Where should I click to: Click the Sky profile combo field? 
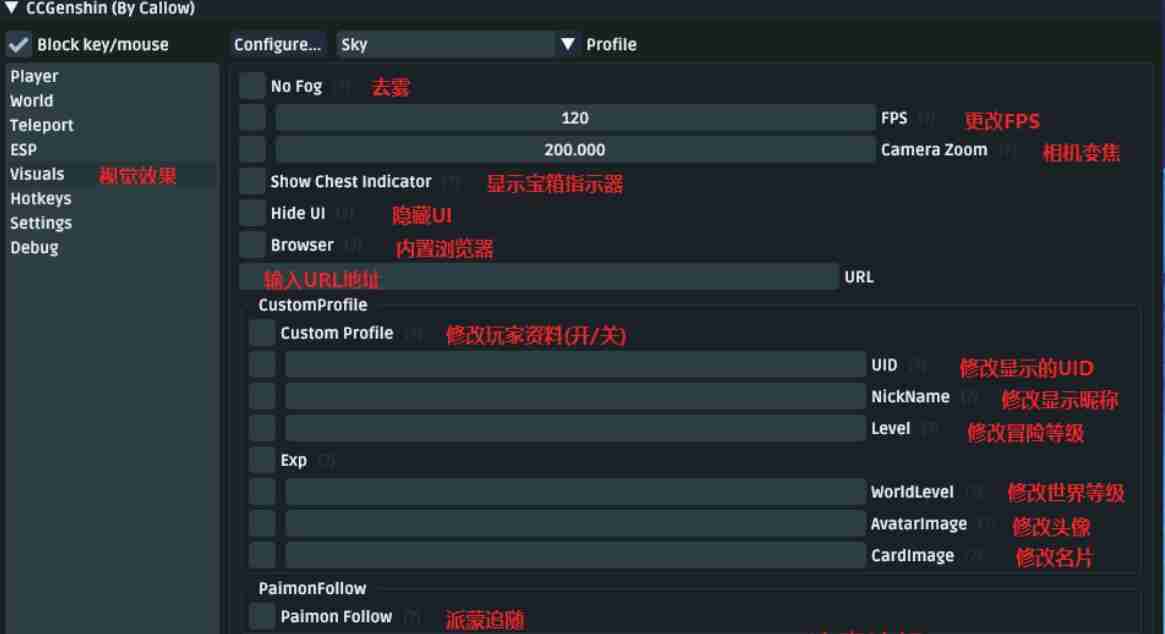click(445, 45)
